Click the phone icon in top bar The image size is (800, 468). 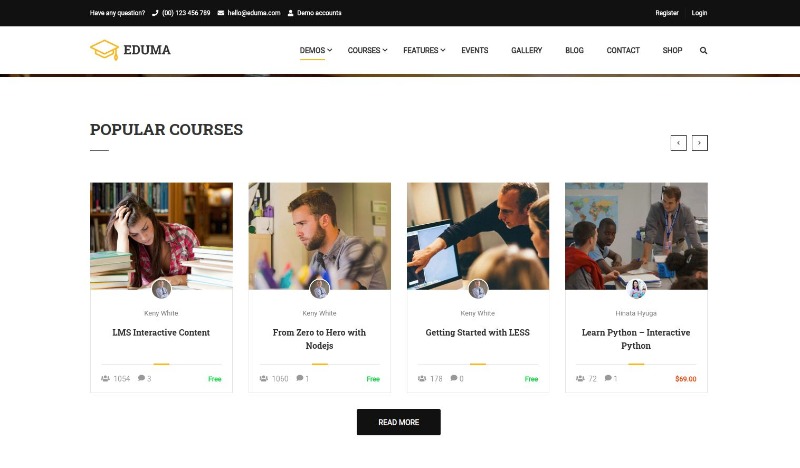[x=155, y=13]
